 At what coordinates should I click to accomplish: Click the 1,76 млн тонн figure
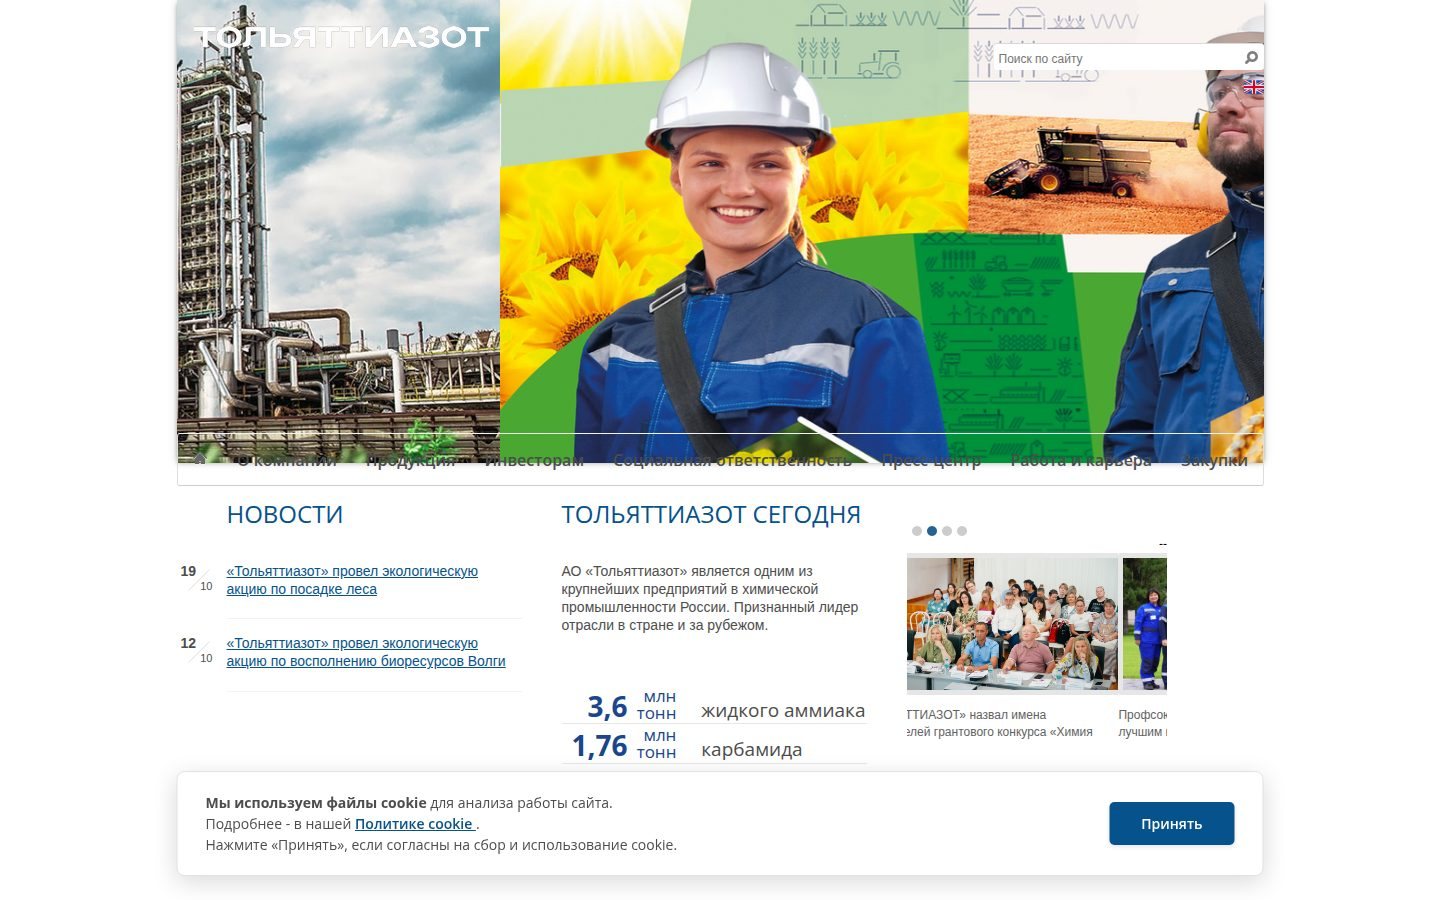(x=624, y=745)
